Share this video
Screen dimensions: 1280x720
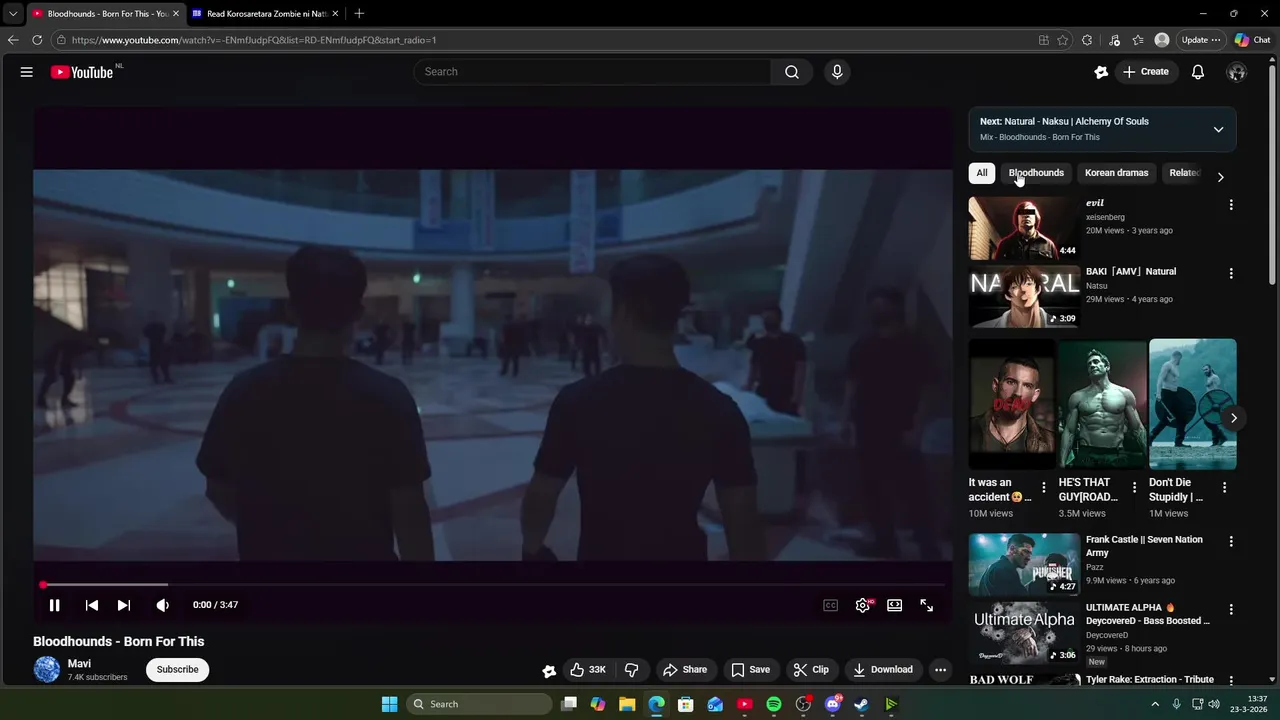(685, 670)
